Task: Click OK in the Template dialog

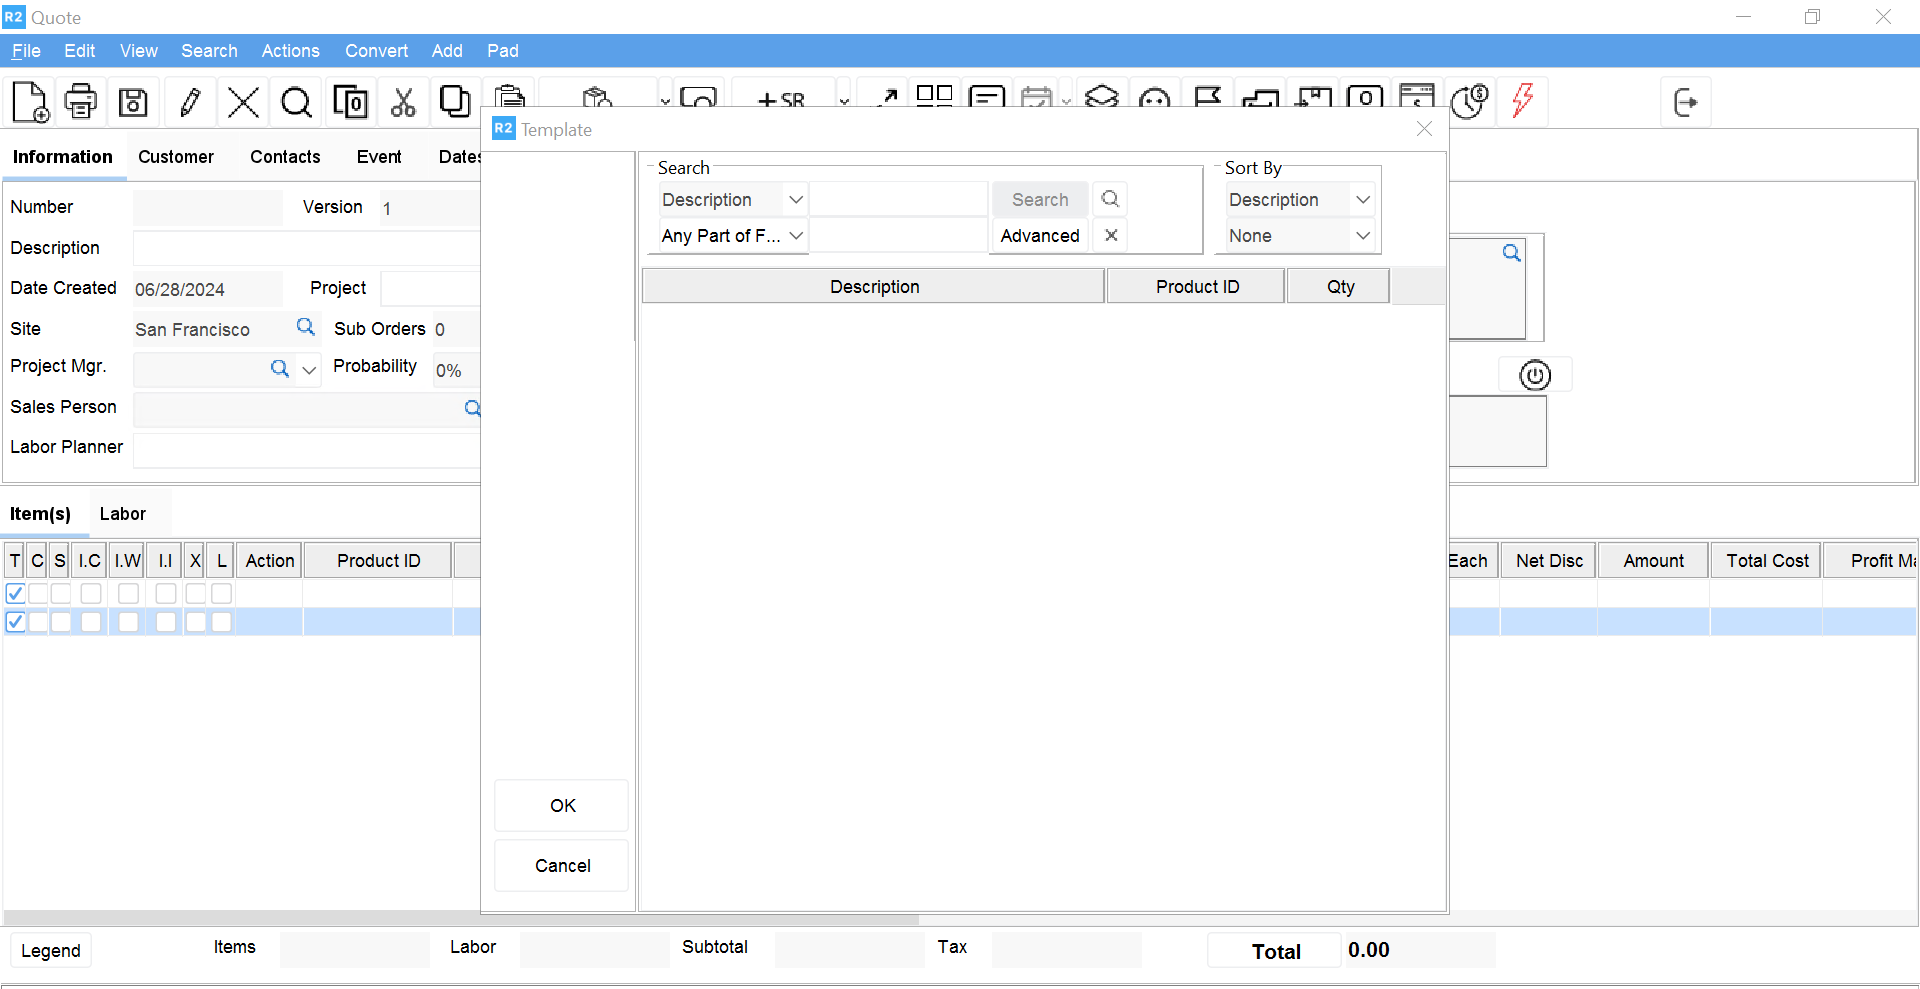Action: pos(562,806)
